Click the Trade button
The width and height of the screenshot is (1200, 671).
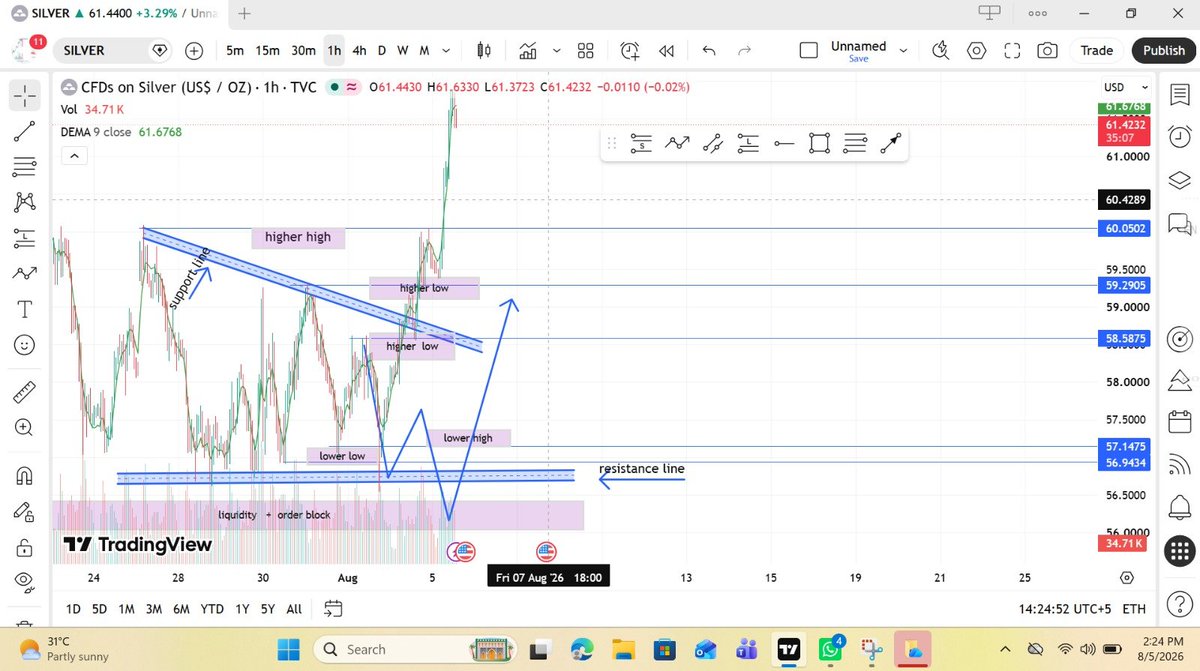click(x=1096, y=50)
